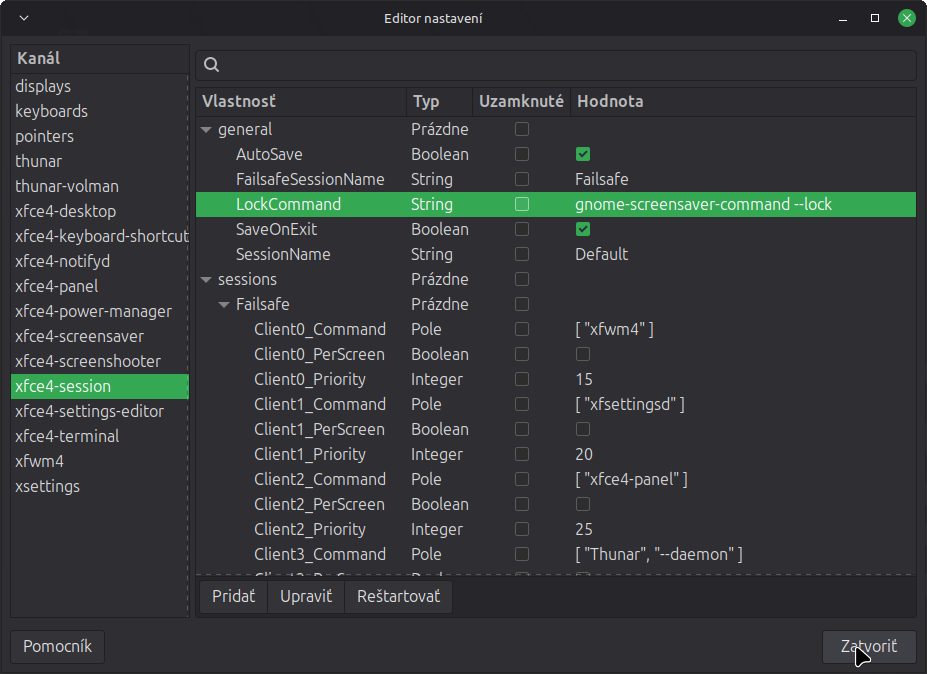Collapse the sessions property group

207,280
